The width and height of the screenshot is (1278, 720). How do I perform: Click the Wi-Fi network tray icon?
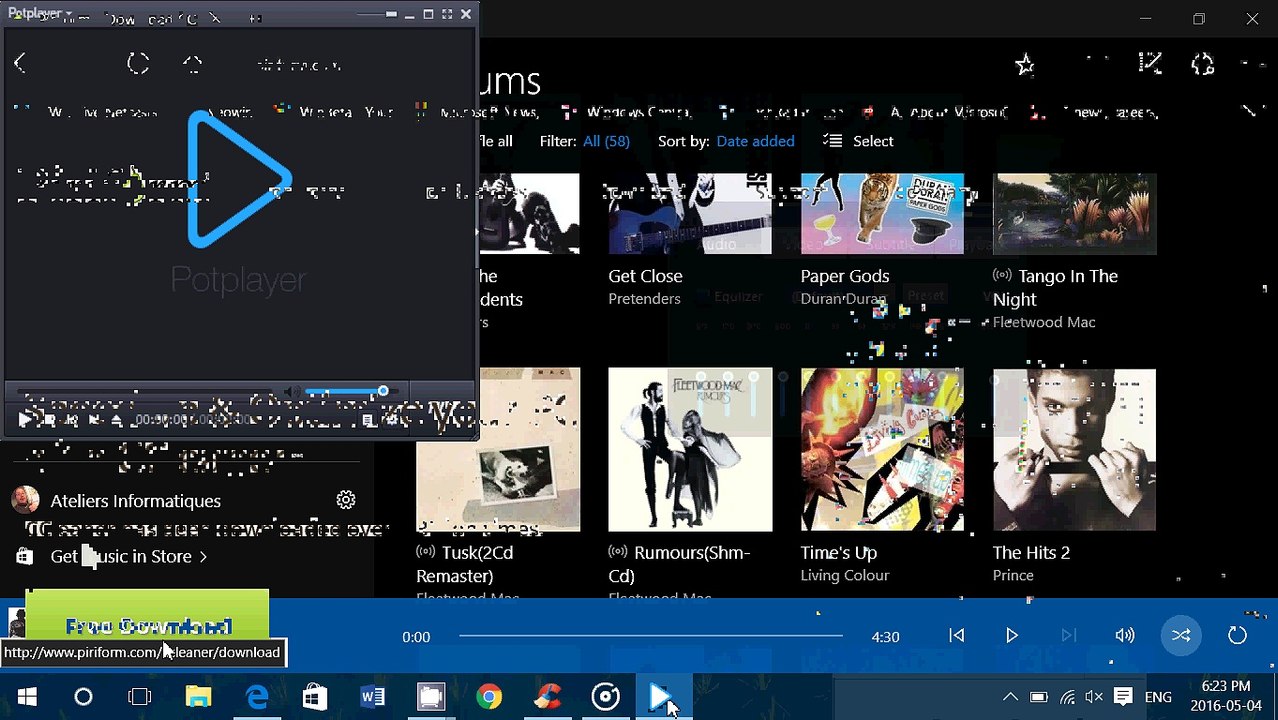pyautogui.click(x=1067, y=697)
